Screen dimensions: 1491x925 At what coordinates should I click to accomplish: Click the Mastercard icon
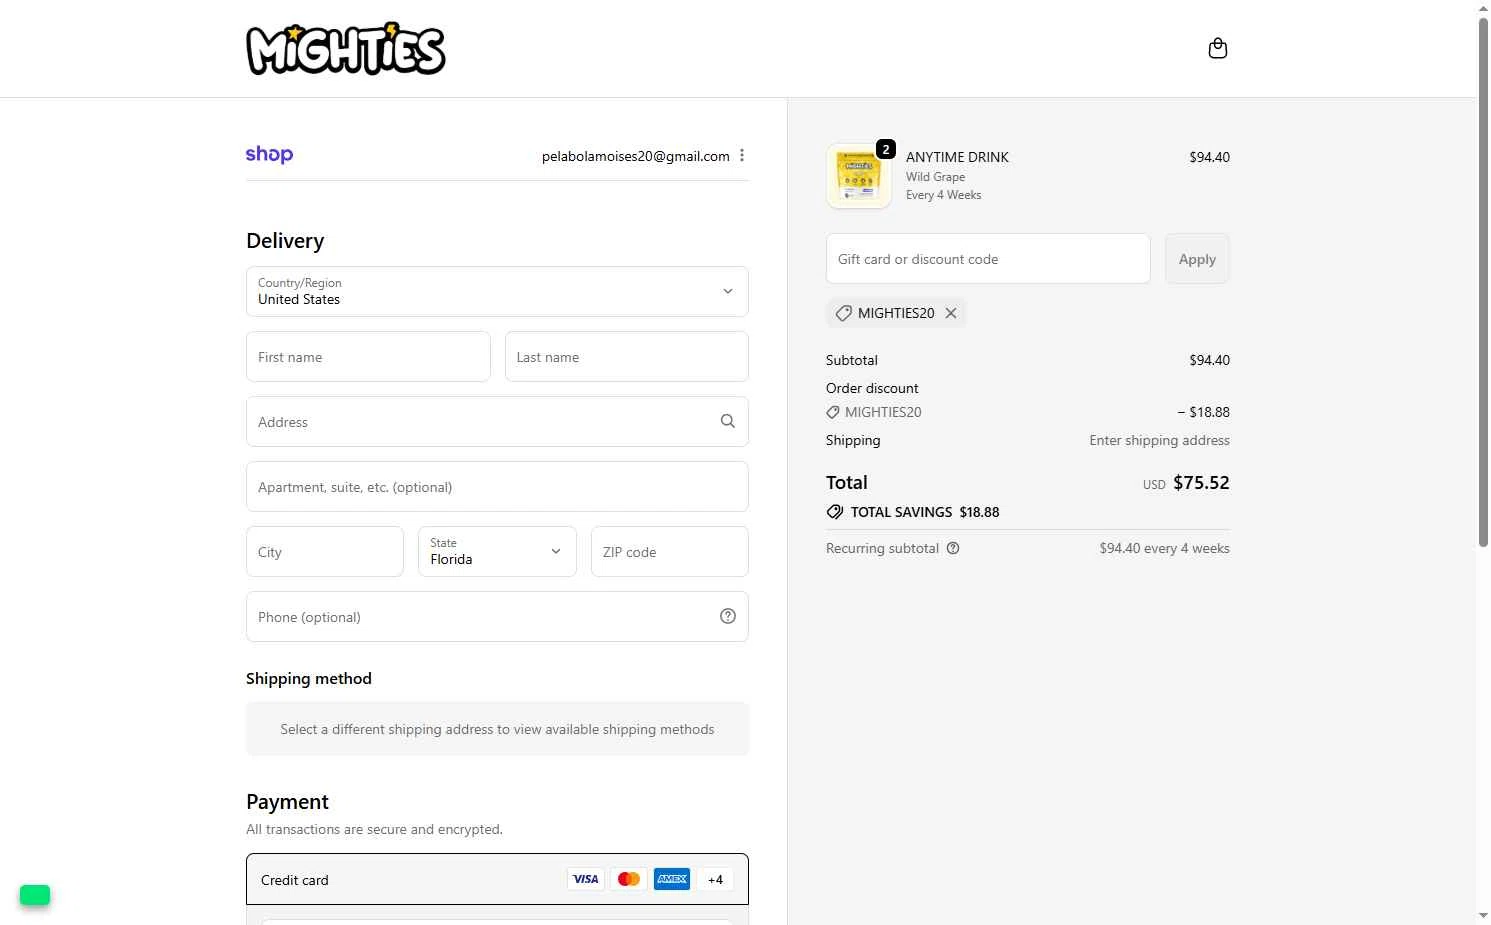coord(629,879)
